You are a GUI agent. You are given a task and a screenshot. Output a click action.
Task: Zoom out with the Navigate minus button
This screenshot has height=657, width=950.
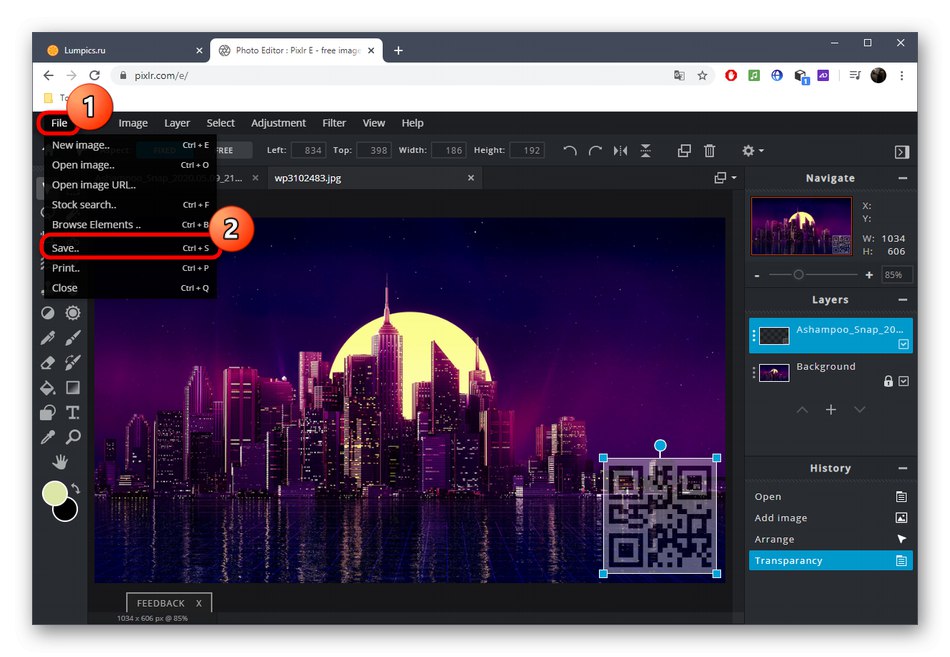757,275
